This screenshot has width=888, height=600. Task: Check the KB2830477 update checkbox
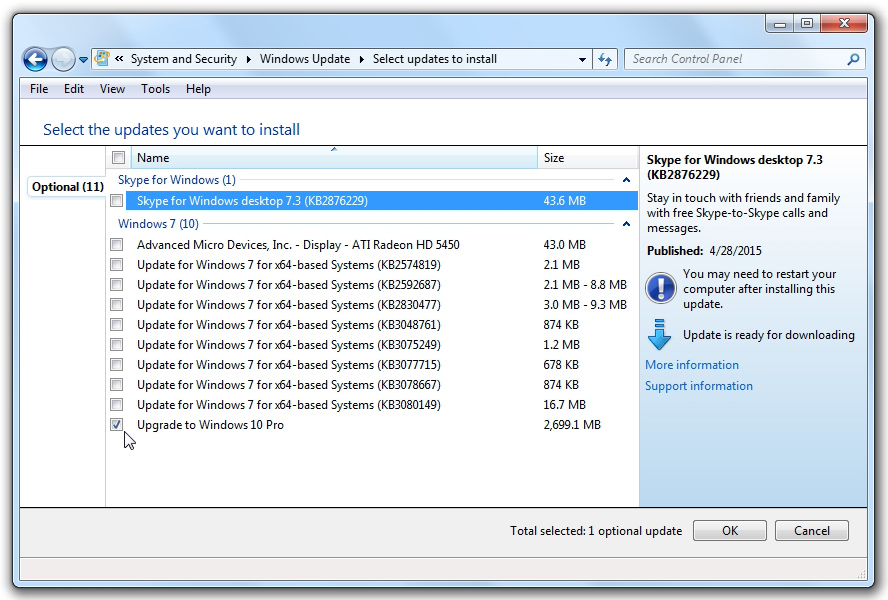pos(117,305)
